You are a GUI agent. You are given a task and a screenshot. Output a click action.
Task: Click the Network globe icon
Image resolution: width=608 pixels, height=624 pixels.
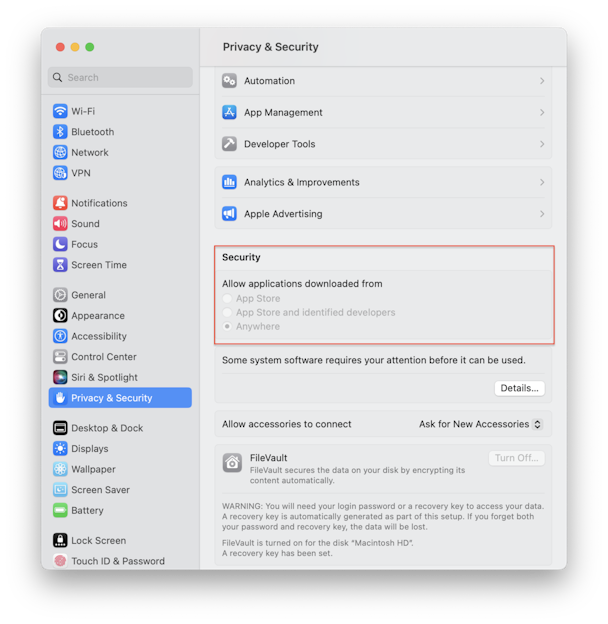click(60, 152)
